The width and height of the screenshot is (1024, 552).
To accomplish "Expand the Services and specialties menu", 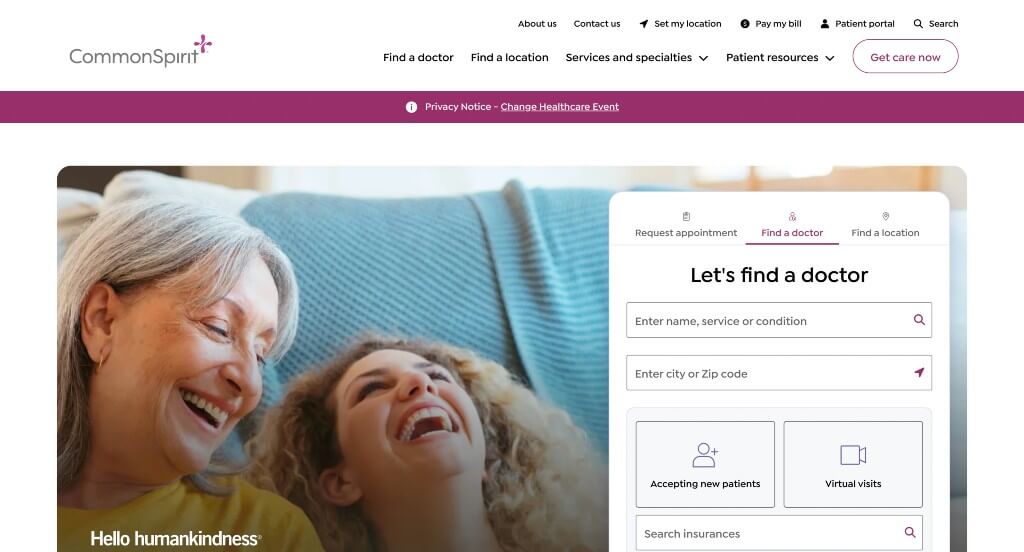I will (x=637, y=57).
